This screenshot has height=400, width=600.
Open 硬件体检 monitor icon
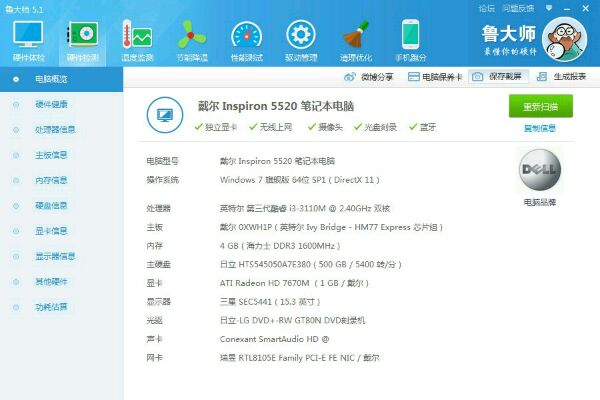click(28, 34)
